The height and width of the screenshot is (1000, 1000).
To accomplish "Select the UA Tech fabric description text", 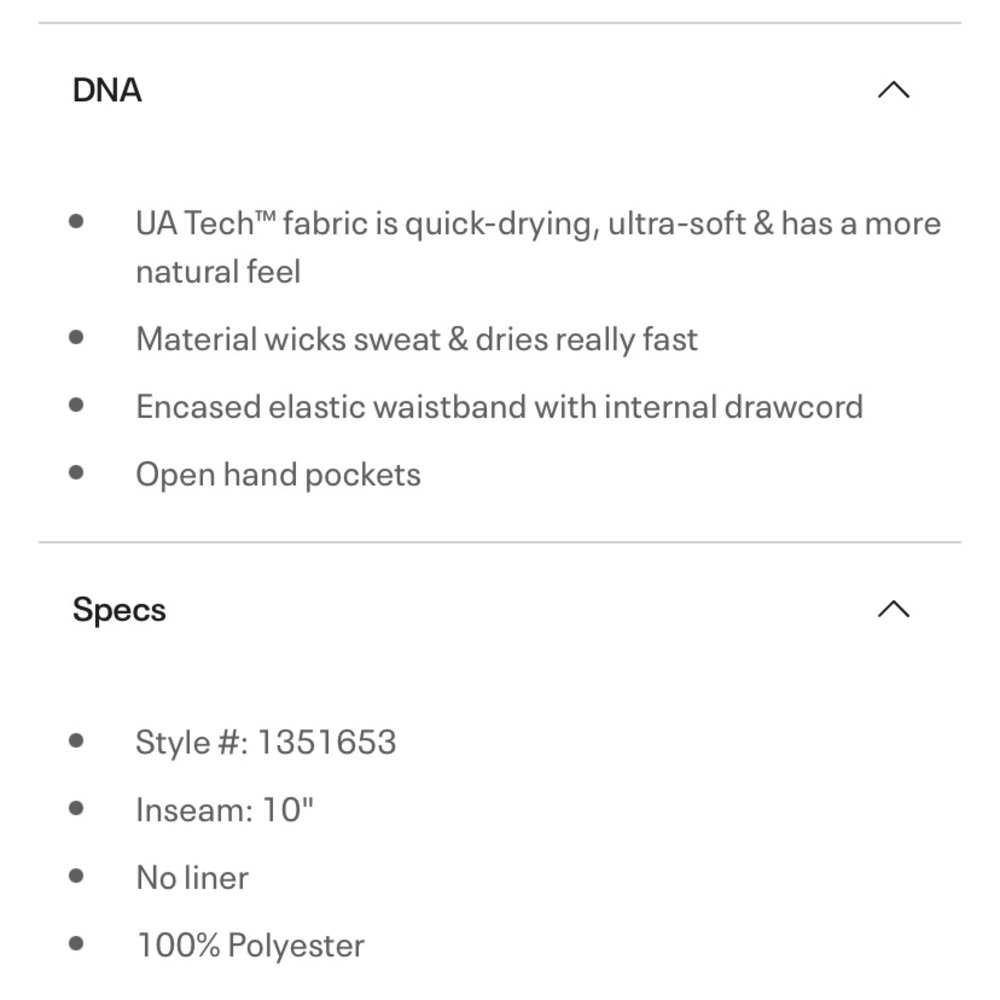I will [x=538, y=247].
